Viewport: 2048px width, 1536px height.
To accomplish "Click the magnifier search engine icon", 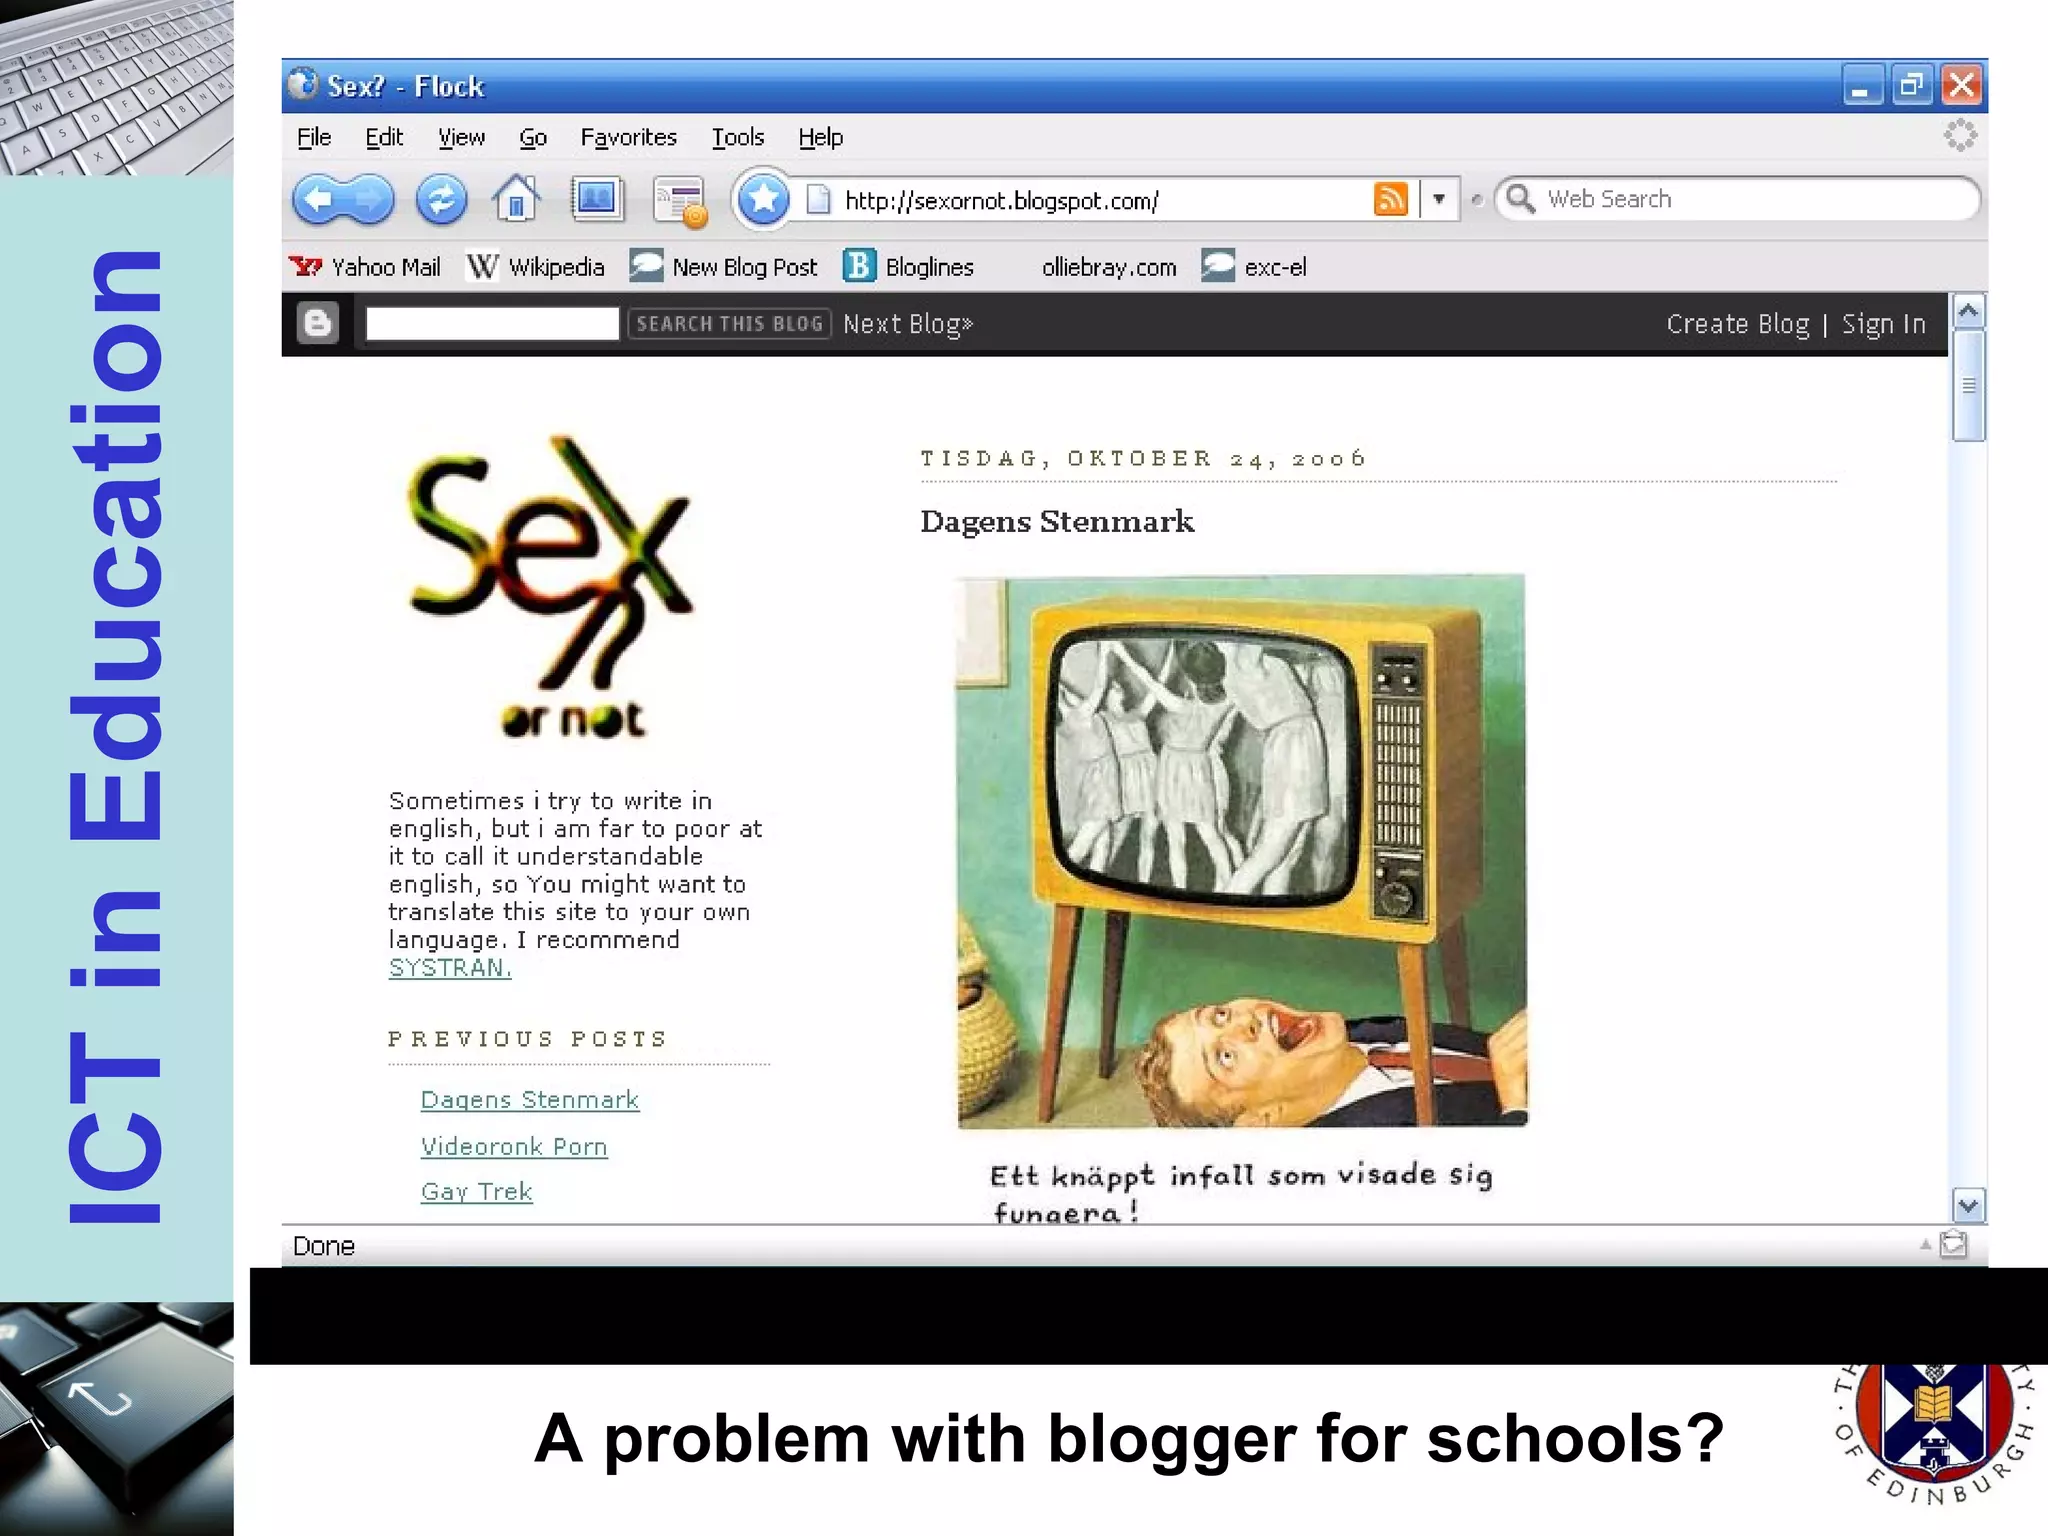I will pyautogui.click(x=1520, y=198).
